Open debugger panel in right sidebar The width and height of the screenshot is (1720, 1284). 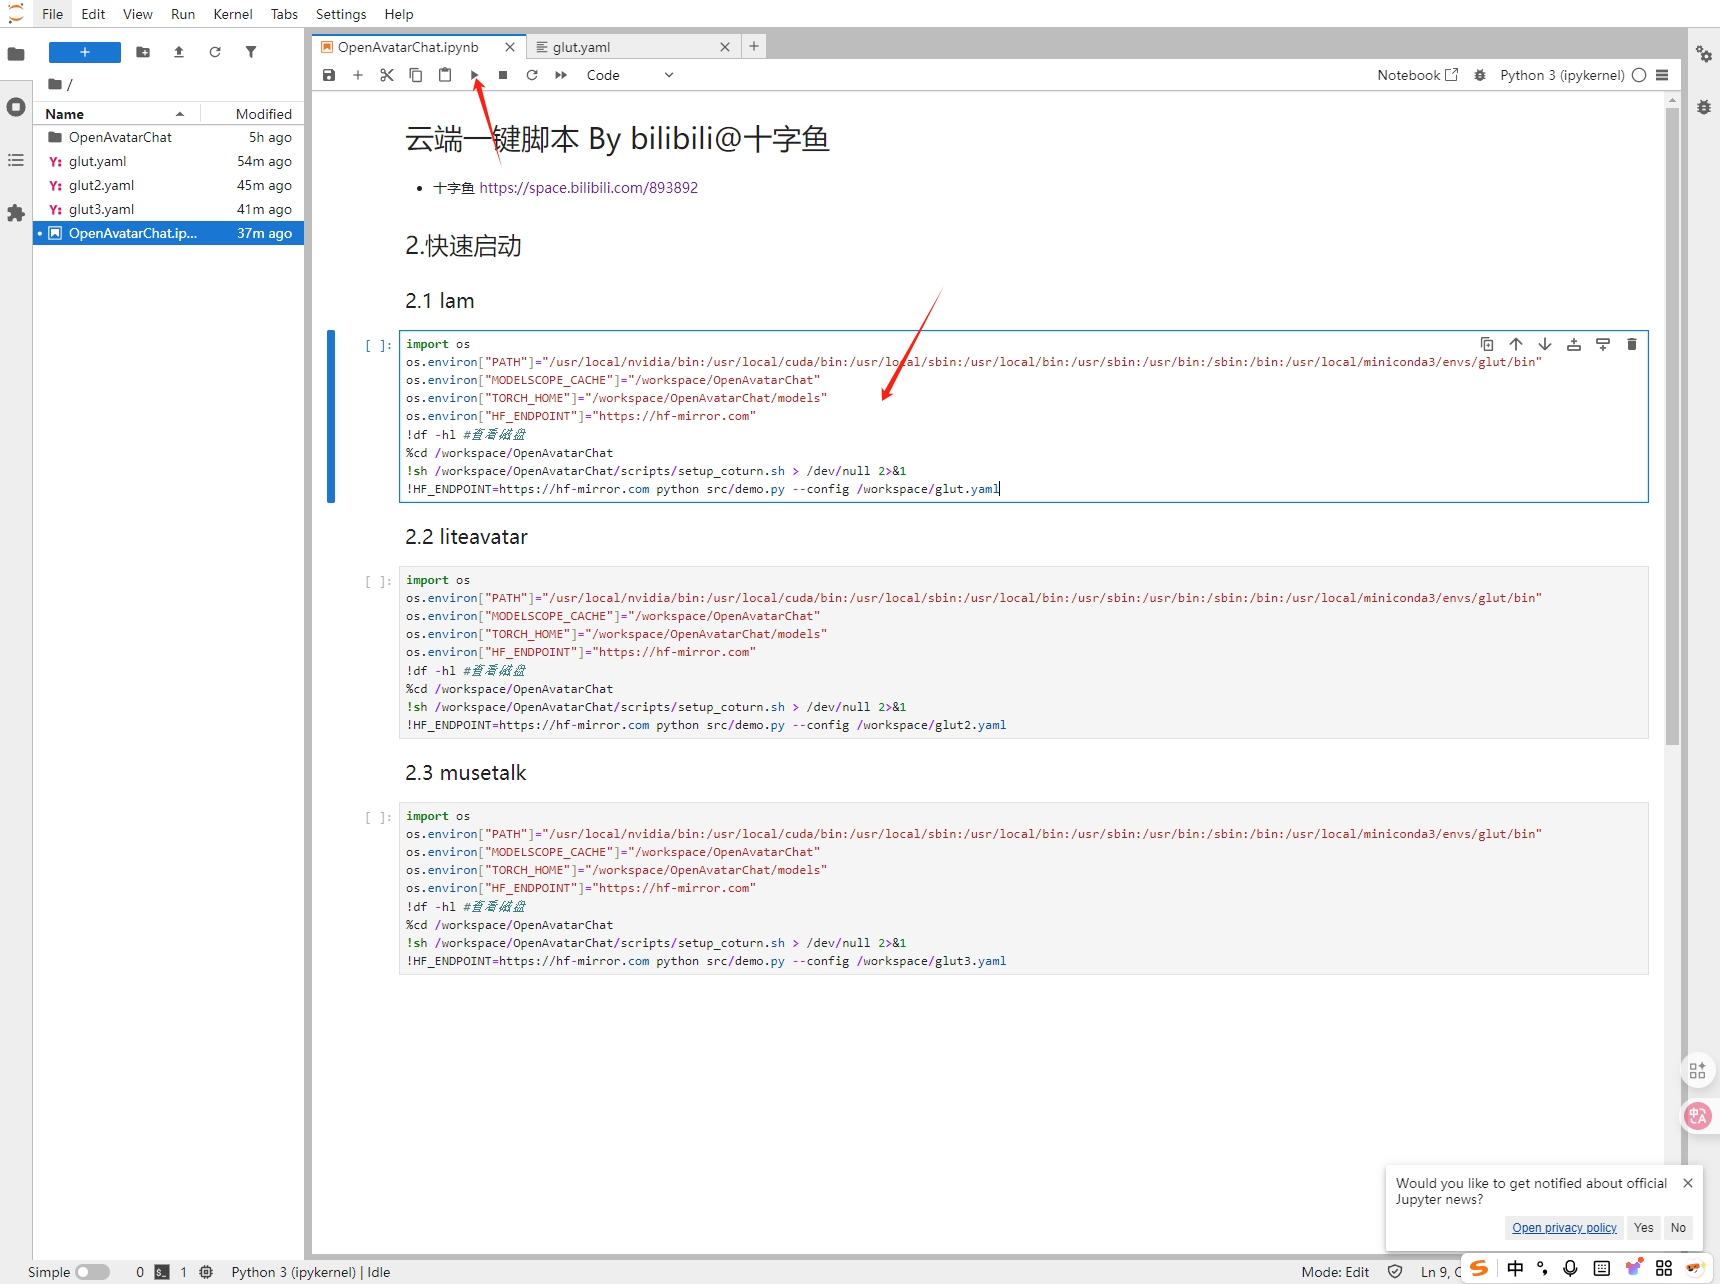point(1704,107)
